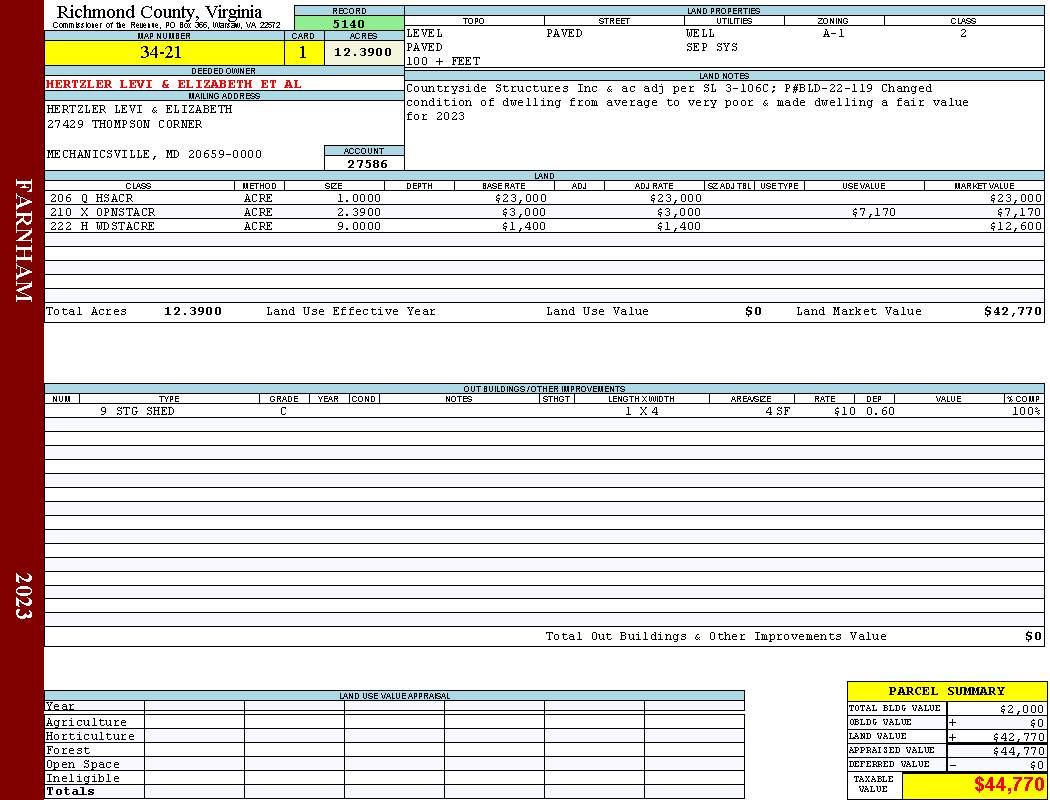The image size is (1050, 800).
Task: Click the Agriculture row label
Action: (86, 722)
